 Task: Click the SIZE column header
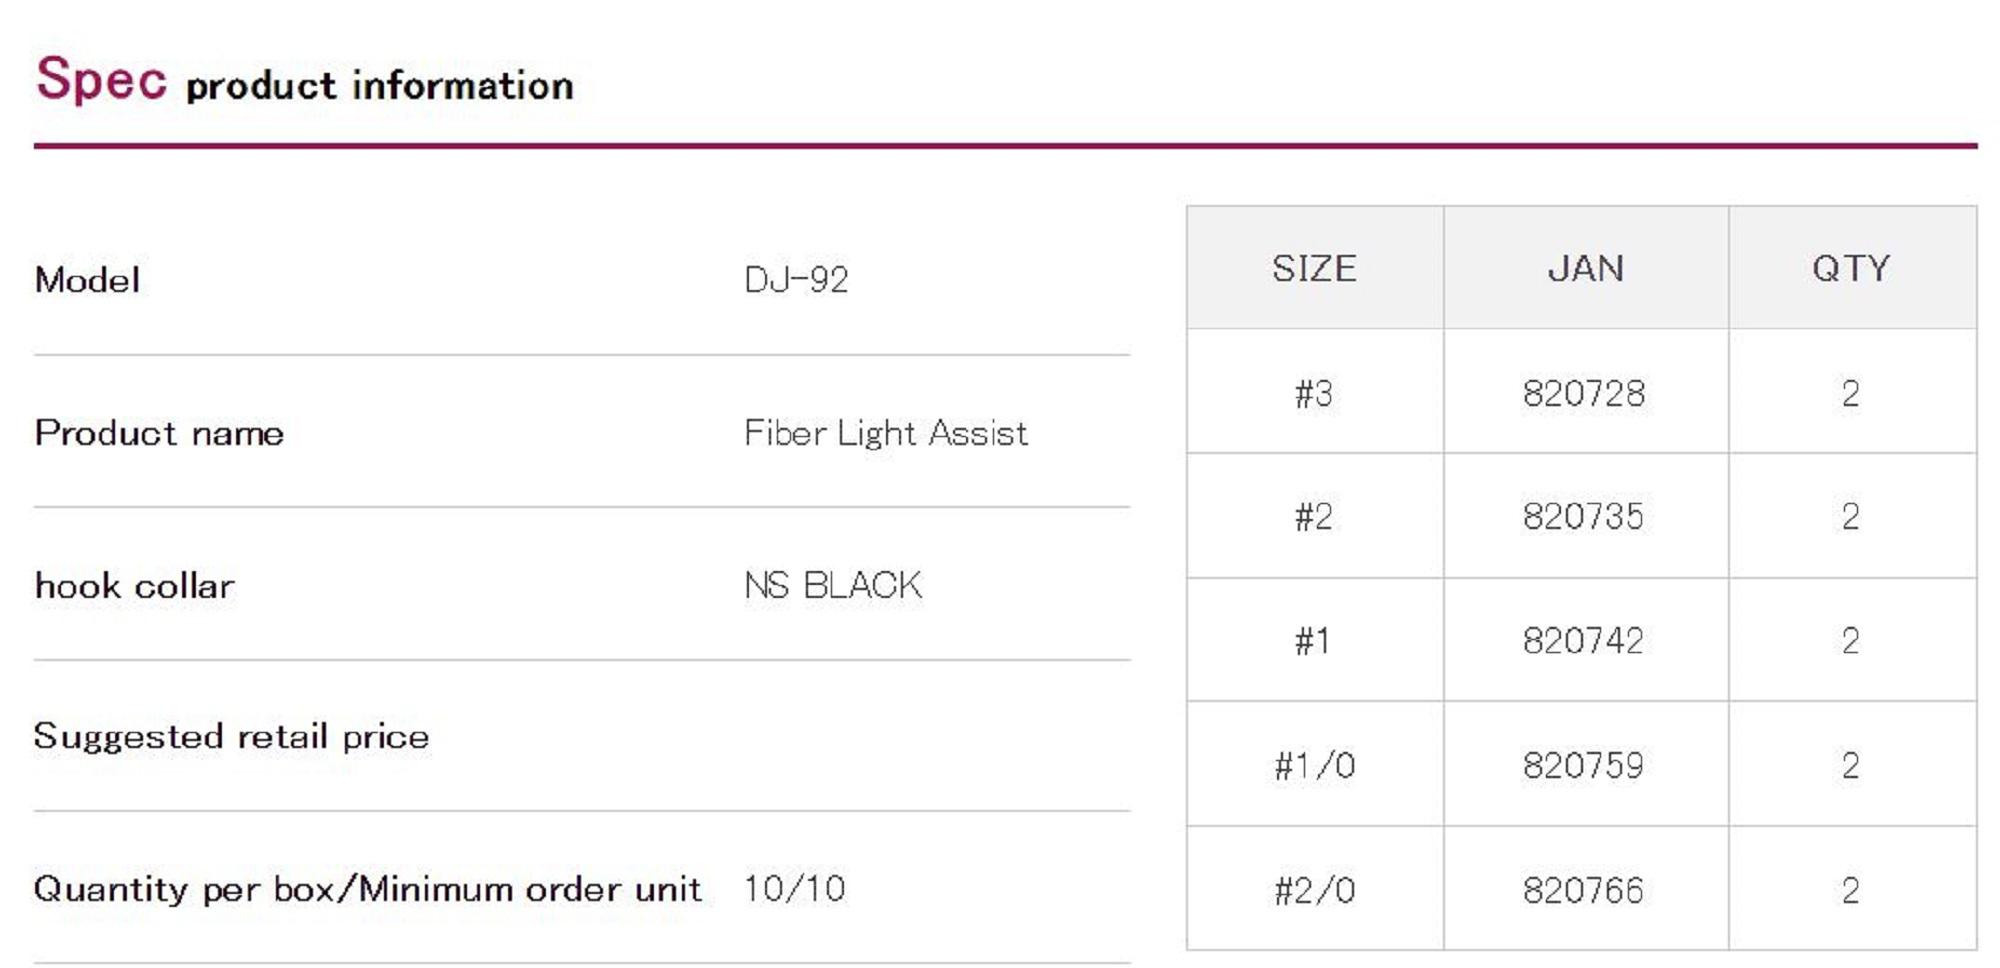pyautogui.click(x=1314, y=269)
